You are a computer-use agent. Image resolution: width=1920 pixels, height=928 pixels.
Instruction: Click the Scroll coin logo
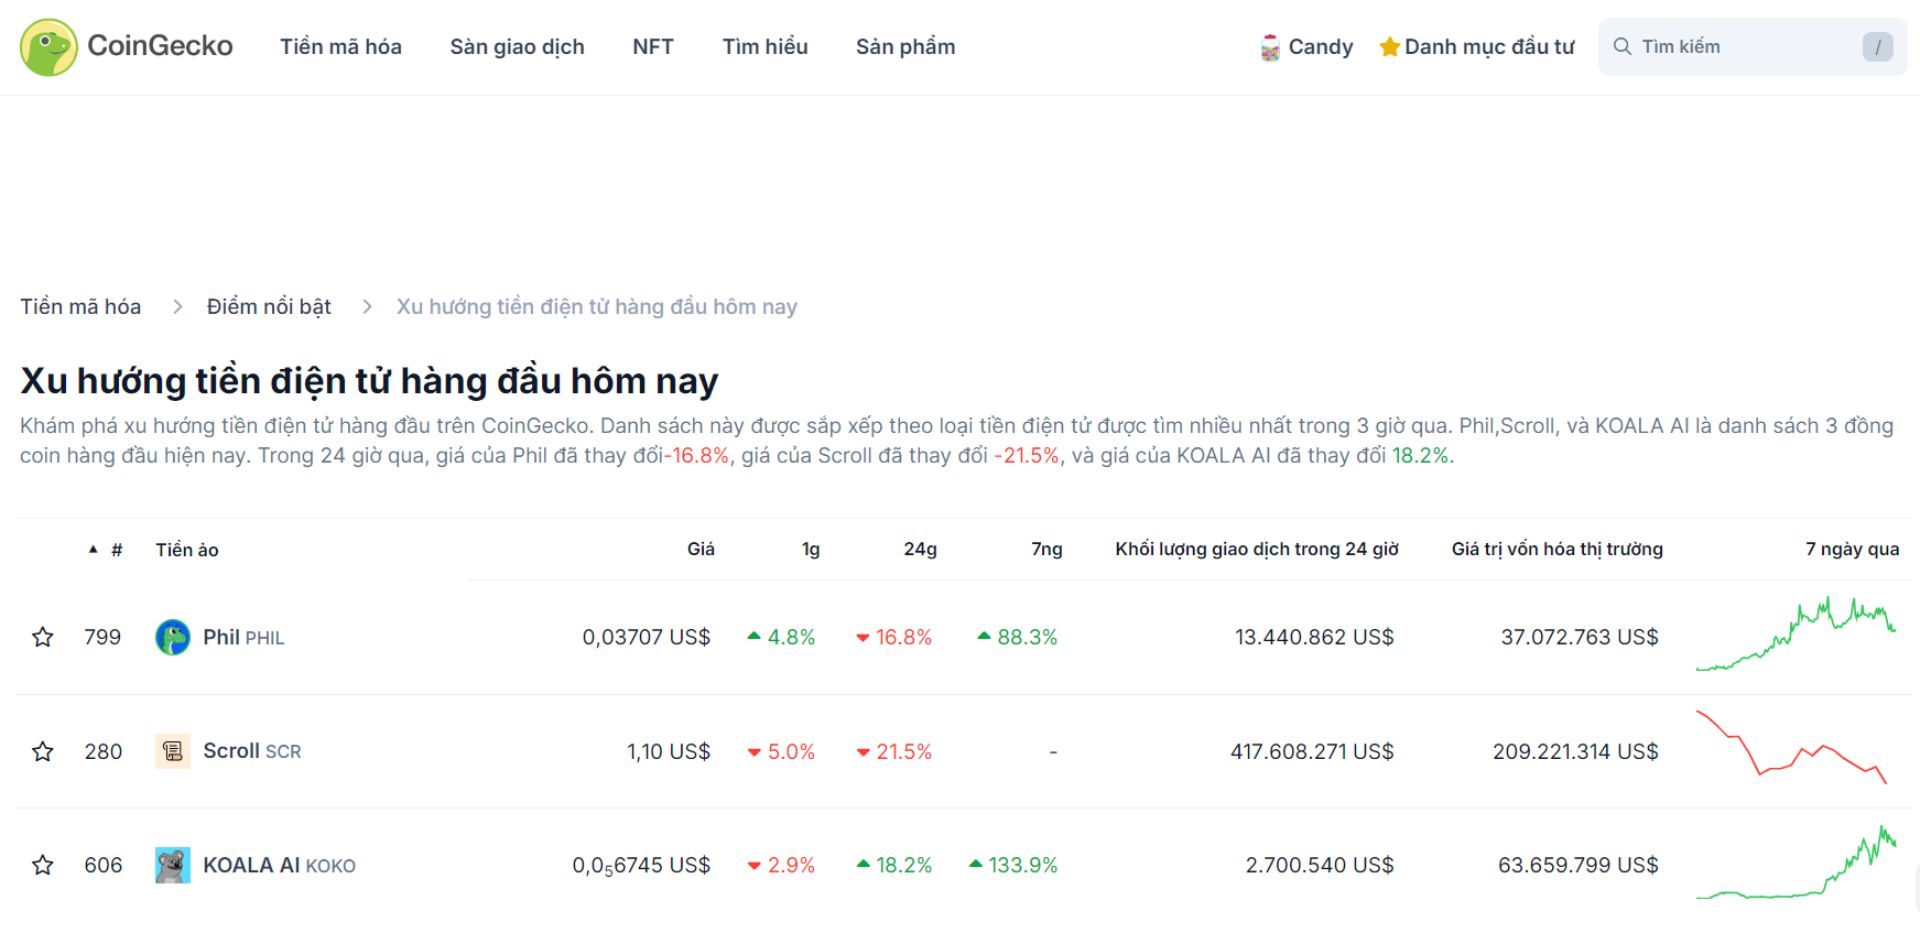pyautogui.click(x=173, y=751)
